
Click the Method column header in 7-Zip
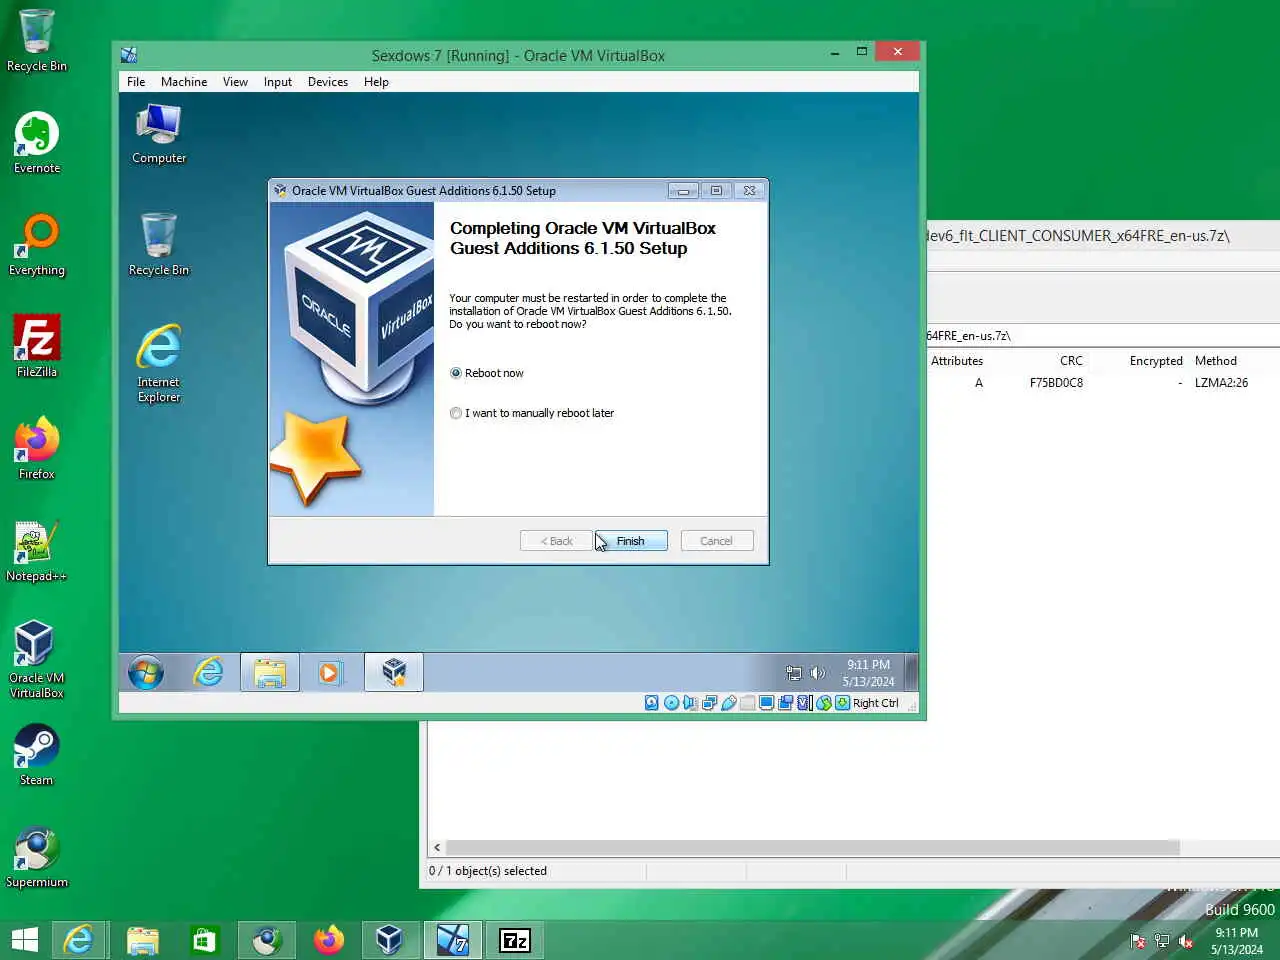tap(1216, 361)
